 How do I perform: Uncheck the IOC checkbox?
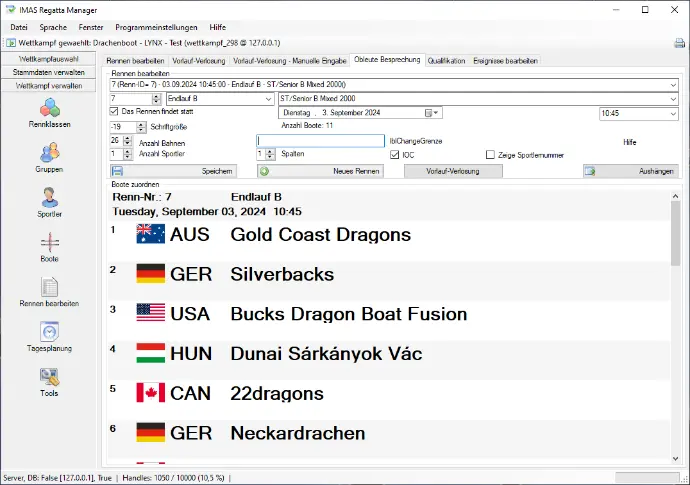[x=395, y=155]
